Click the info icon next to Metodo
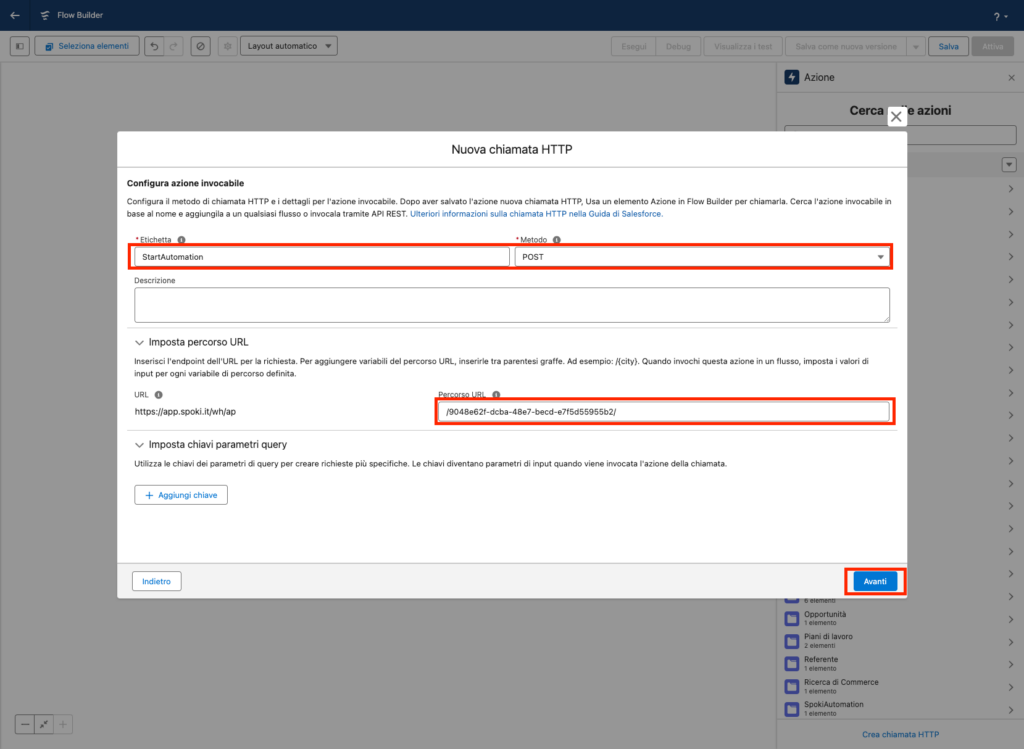The width and height of the screenshot is (1024, 749). click(x=556, y=240)
